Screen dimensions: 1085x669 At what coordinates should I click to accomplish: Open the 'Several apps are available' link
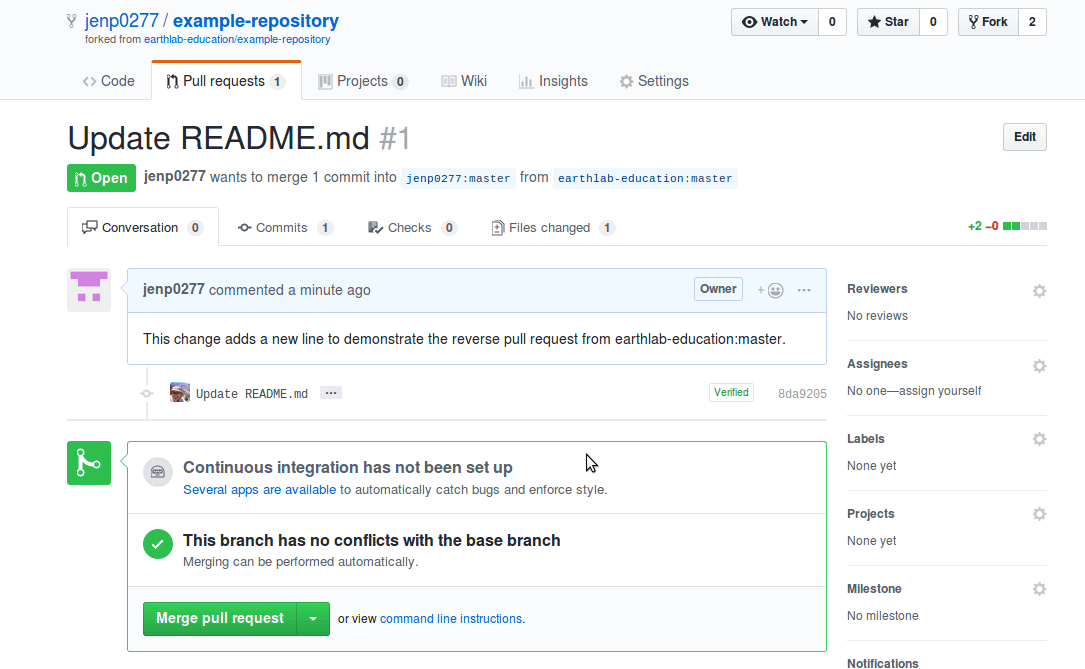[x=259, y=490]
